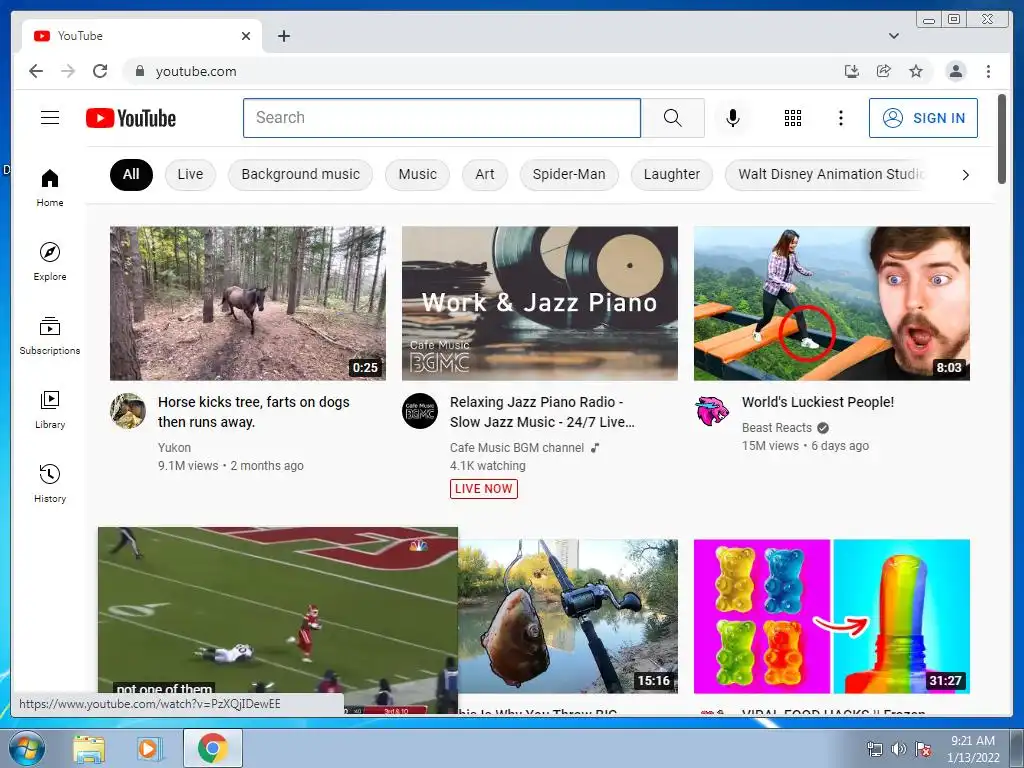The image size is (1024, 768).
Task: Open Library in sidebar
Action: tap(50, 409)
